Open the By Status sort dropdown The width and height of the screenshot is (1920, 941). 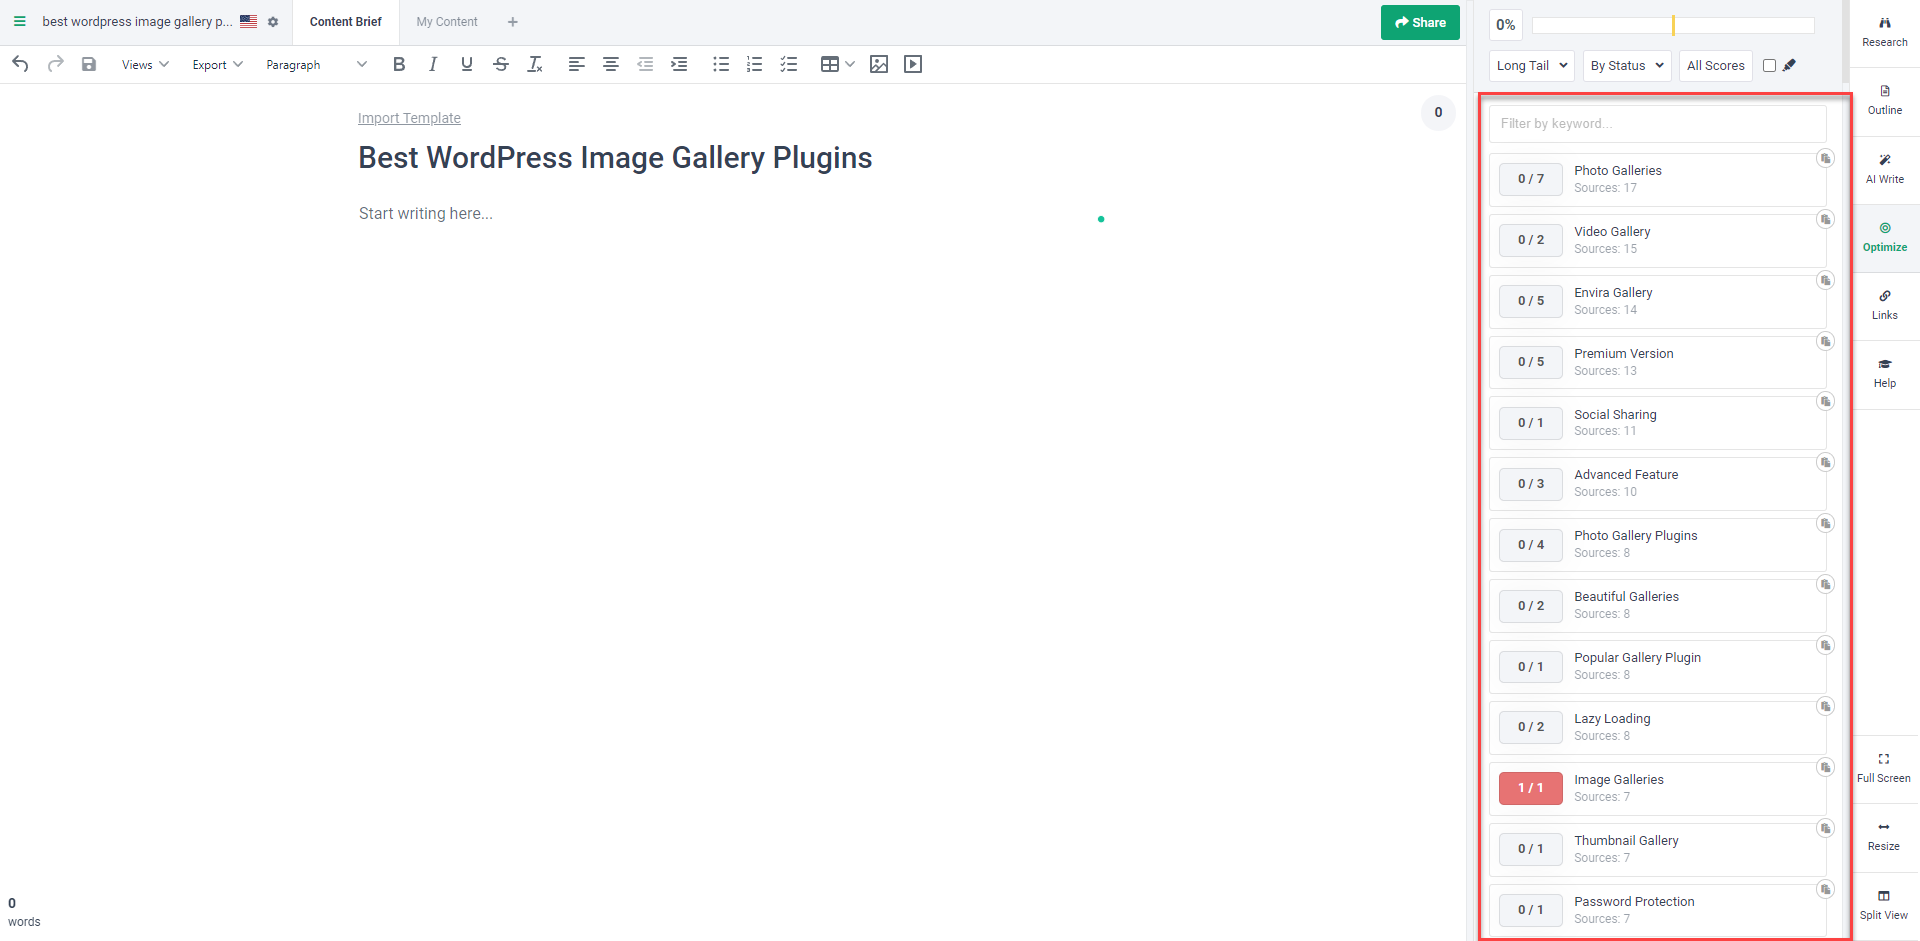point(1627,65)
